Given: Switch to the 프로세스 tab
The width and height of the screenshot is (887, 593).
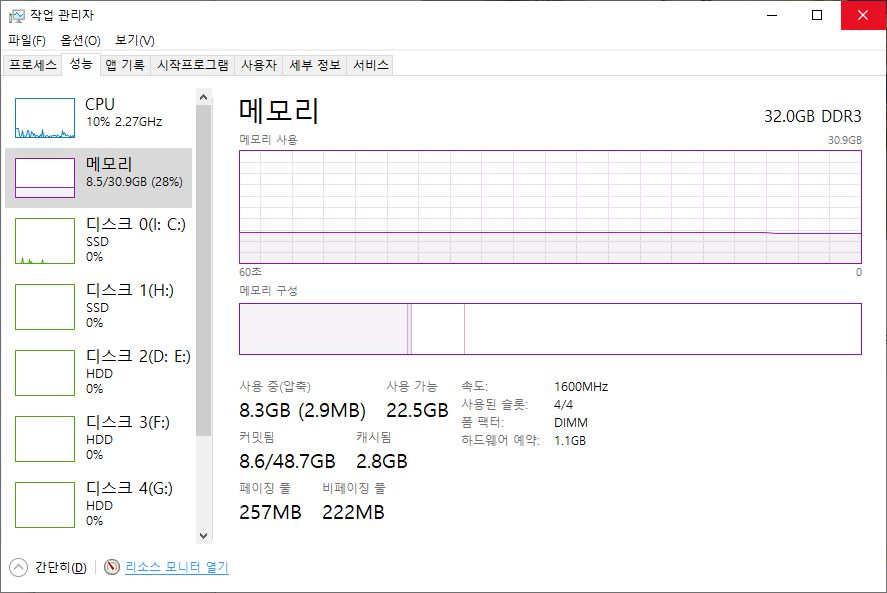Looking at the screenshot, I should pos(33,65).
